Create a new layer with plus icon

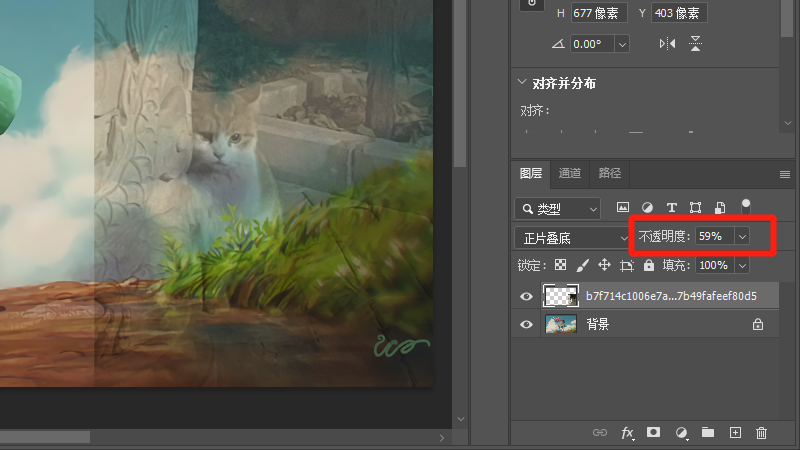pyautogui.click(x=735, y=433)
